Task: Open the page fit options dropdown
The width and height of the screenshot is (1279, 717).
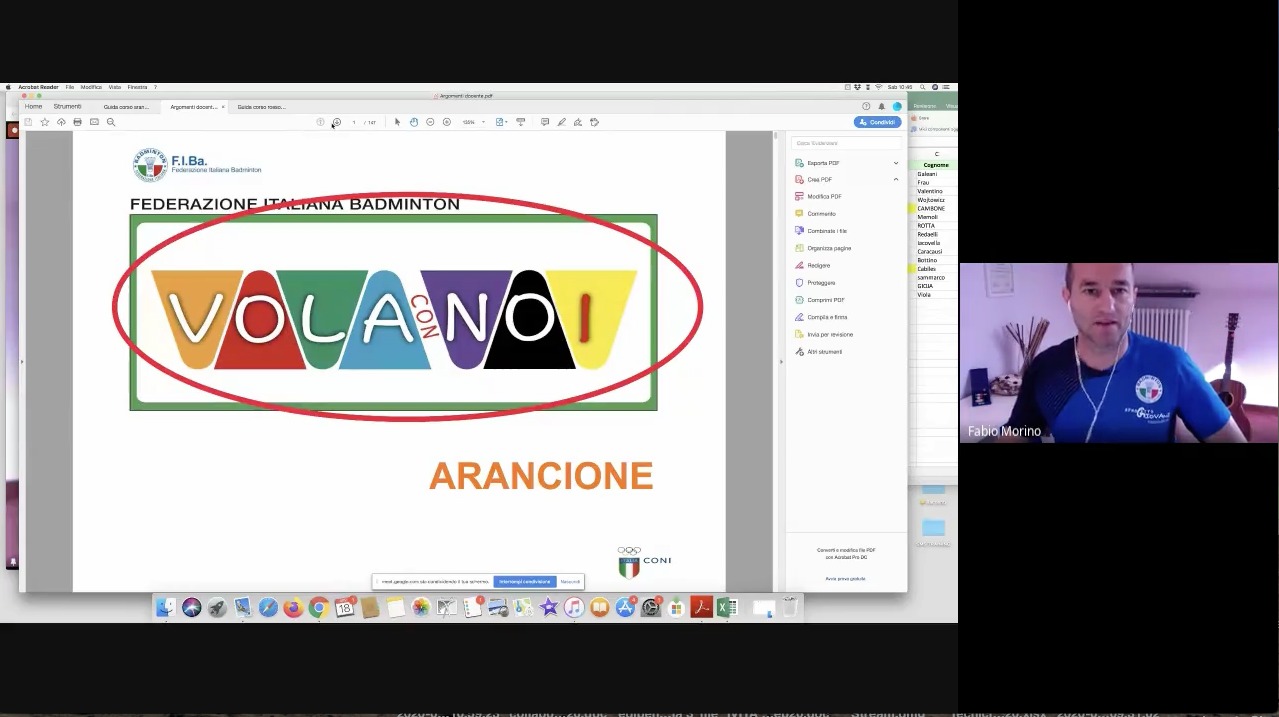Action: (x=501, y=122)
